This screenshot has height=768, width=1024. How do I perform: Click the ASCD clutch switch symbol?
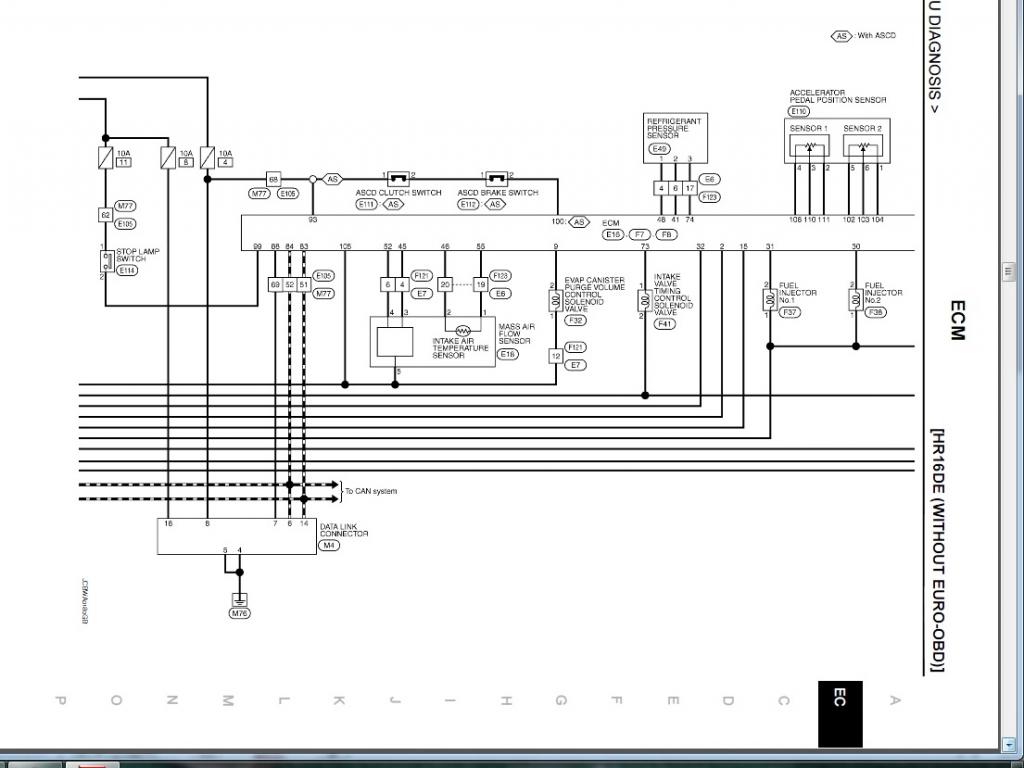click(399, 177)
